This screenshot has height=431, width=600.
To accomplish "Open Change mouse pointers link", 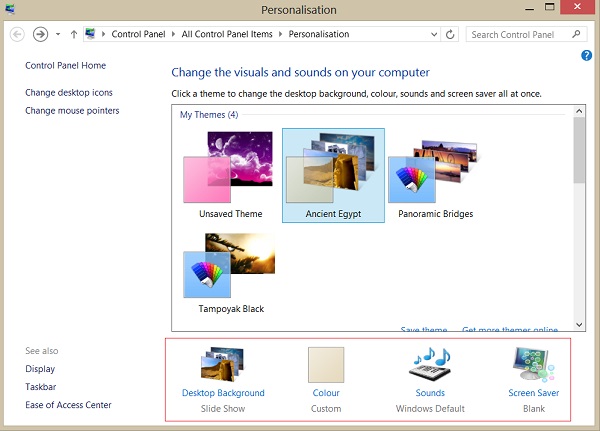I will point(72,111).
